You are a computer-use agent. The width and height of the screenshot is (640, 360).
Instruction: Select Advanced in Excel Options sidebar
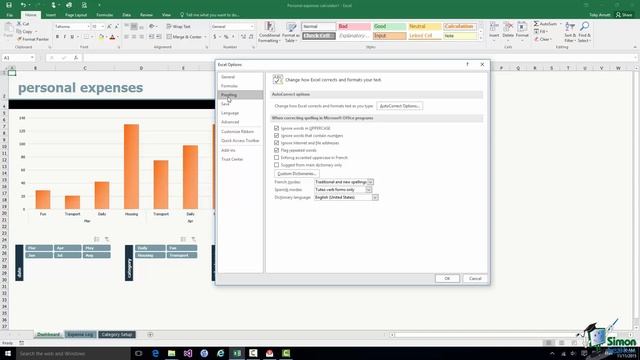[230, 122]
